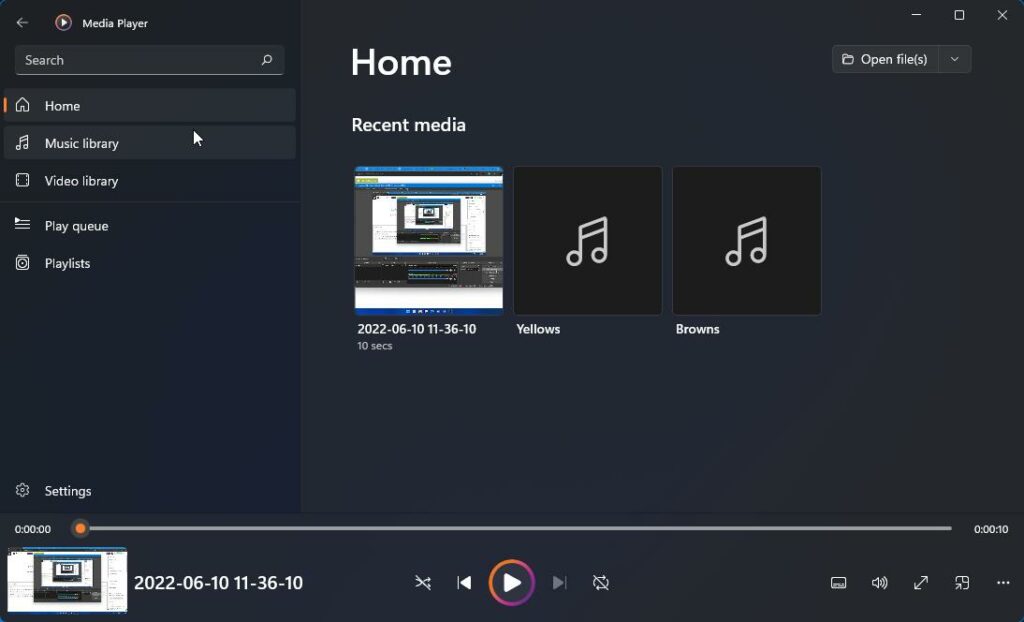Open more playback options
This screenshot has width=1024, height=622.
[1003, 582]
